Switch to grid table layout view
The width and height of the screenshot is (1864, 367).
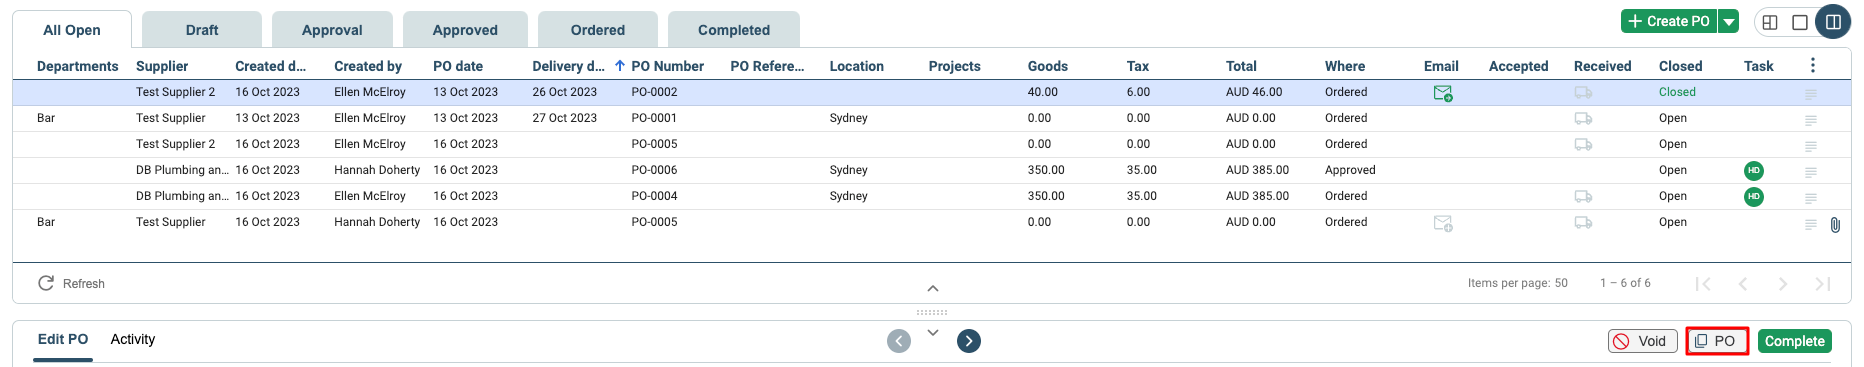pyautogui.click(x=1770, y=22)
